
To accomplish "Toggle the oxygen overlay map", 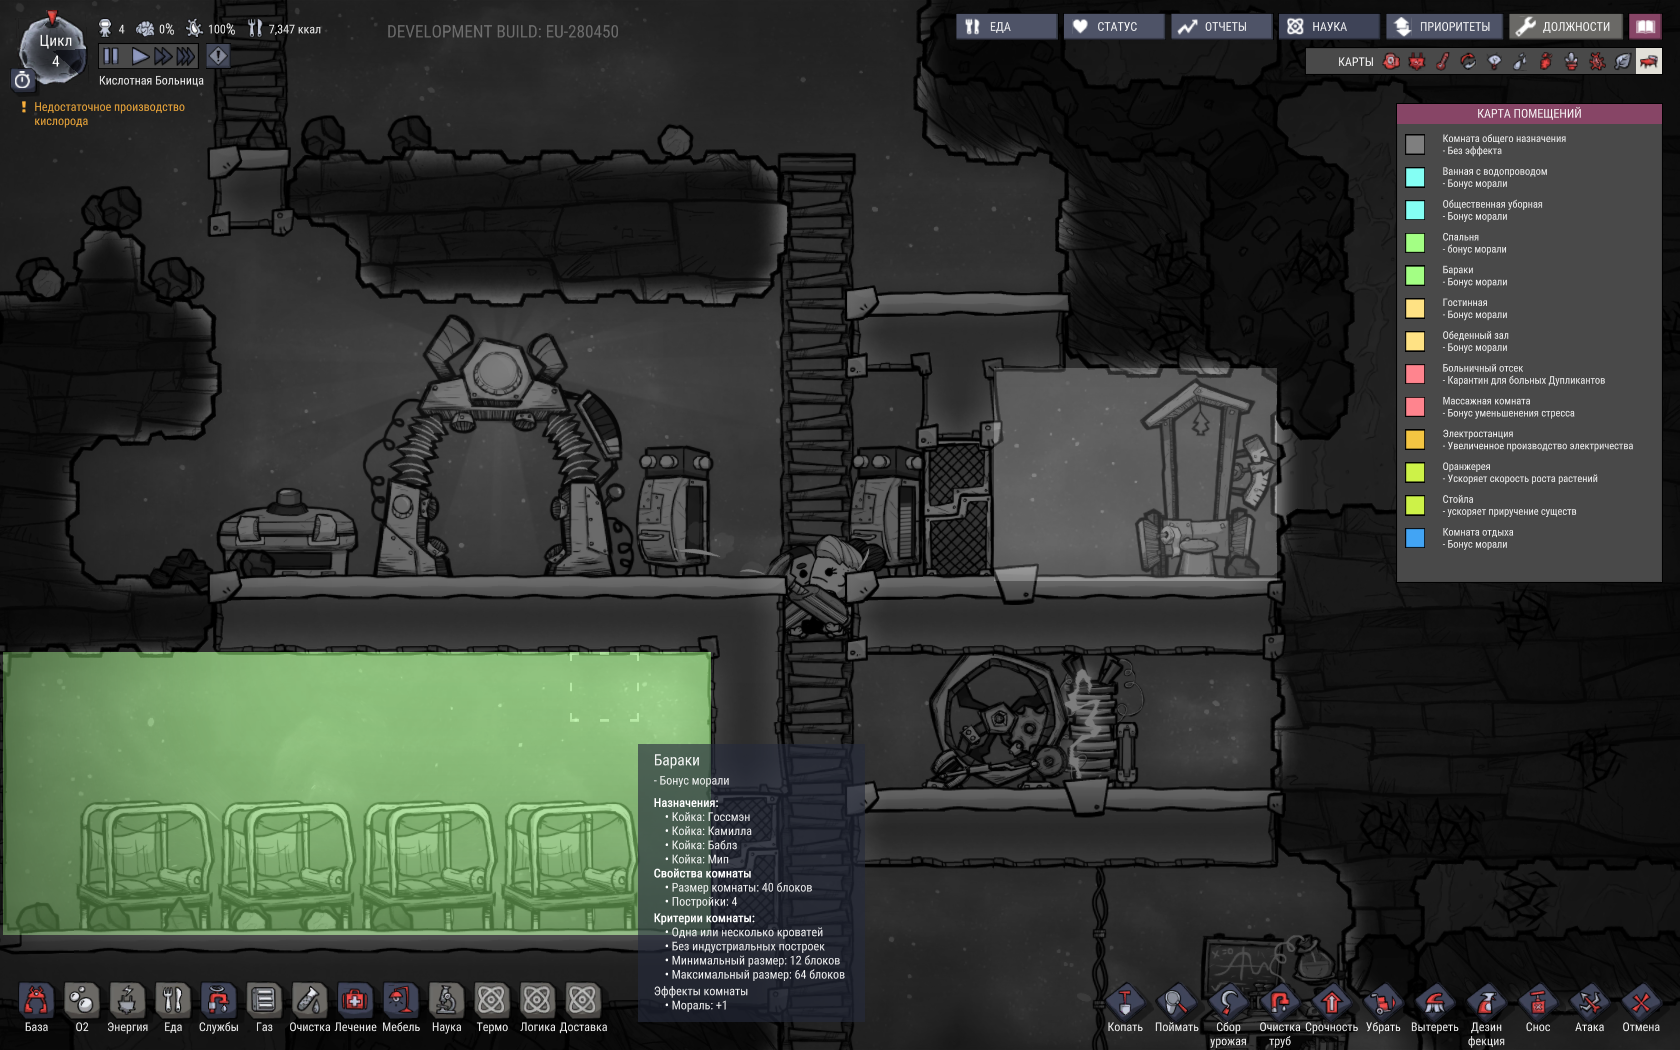I will (x=1391, y=62).
